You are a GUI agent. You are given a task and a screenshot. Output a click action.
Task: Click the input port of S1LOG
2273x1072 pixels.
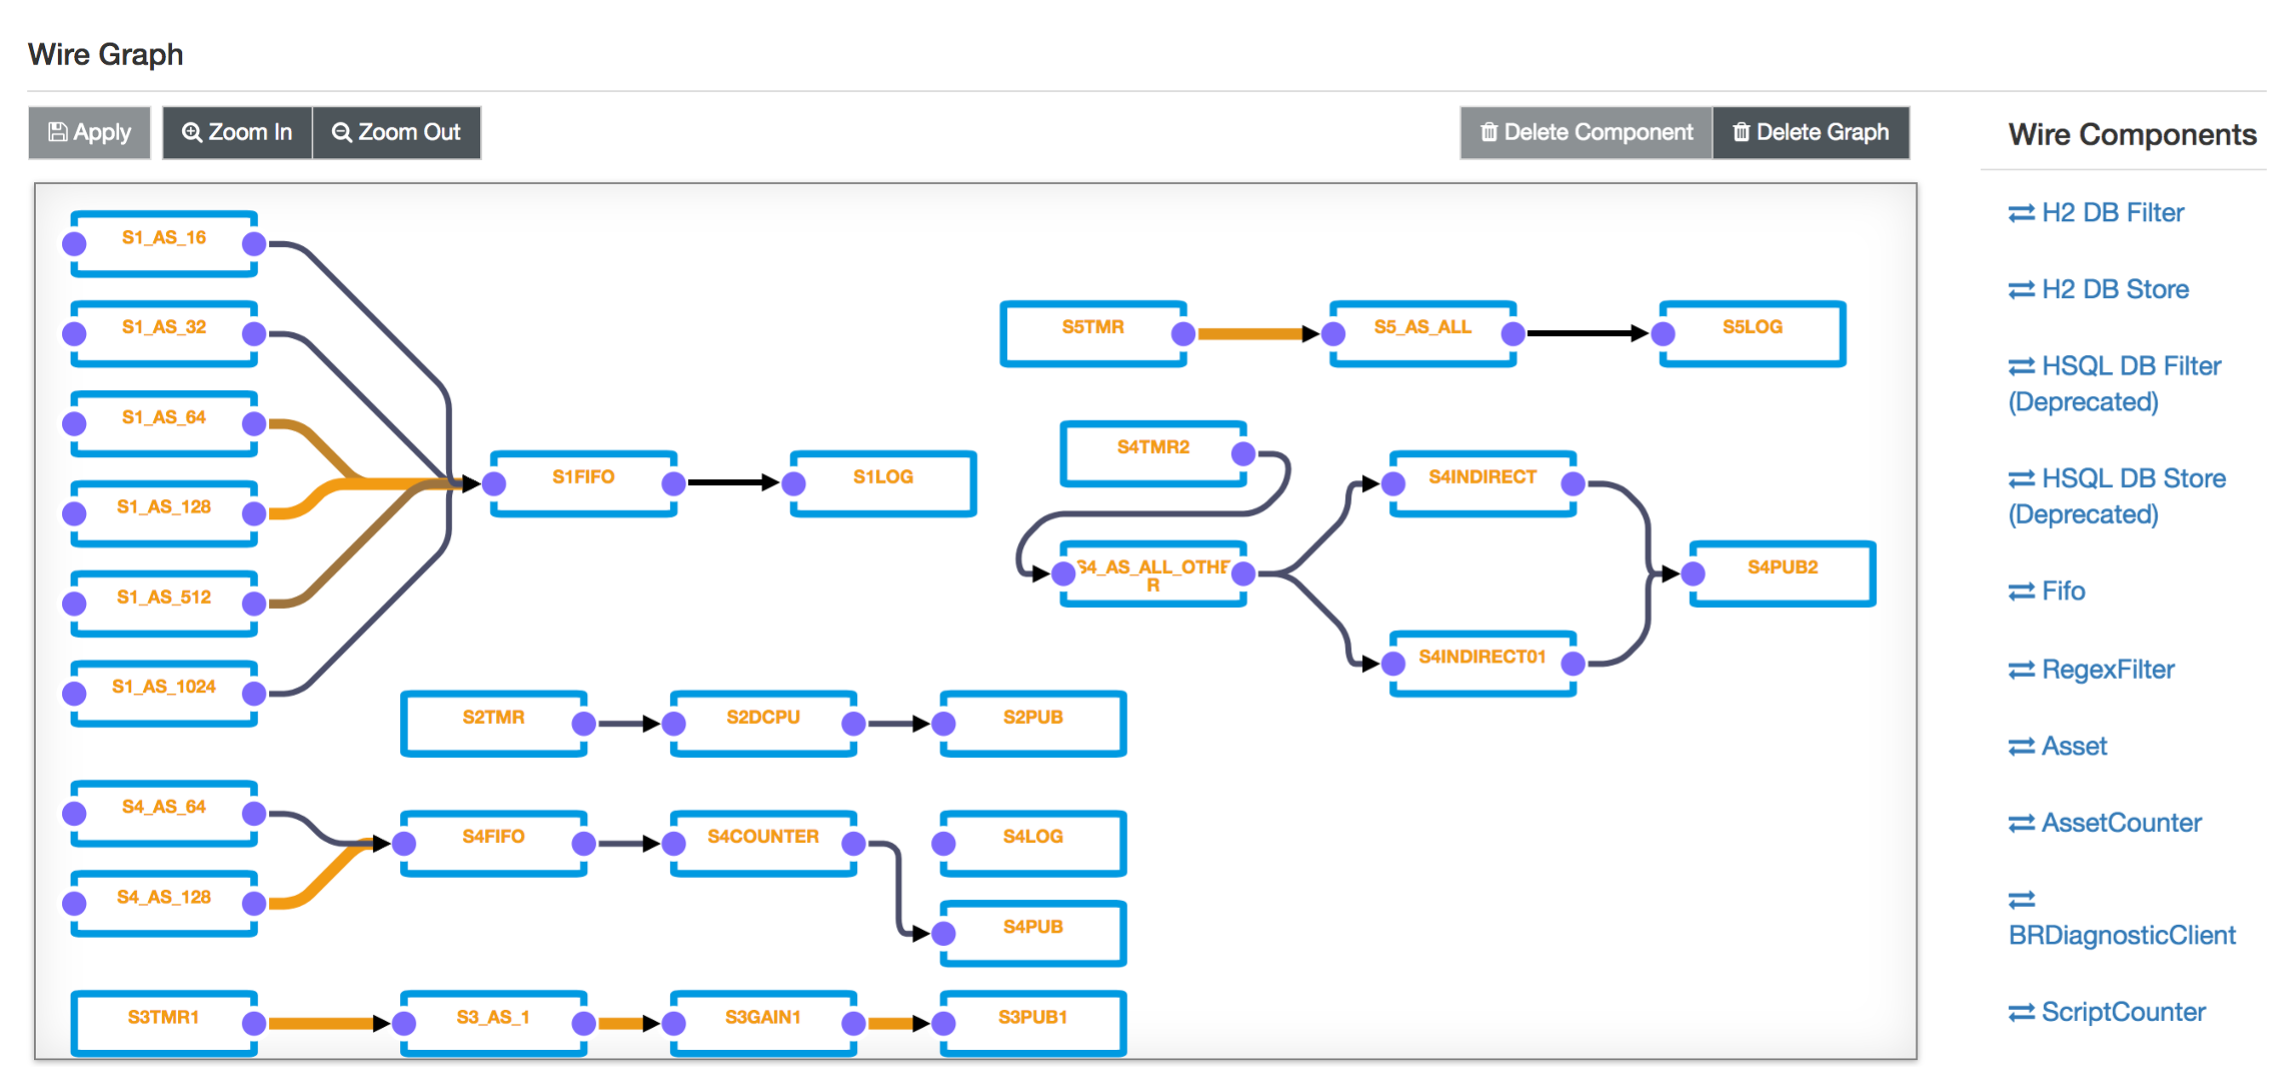pos(794,484)
